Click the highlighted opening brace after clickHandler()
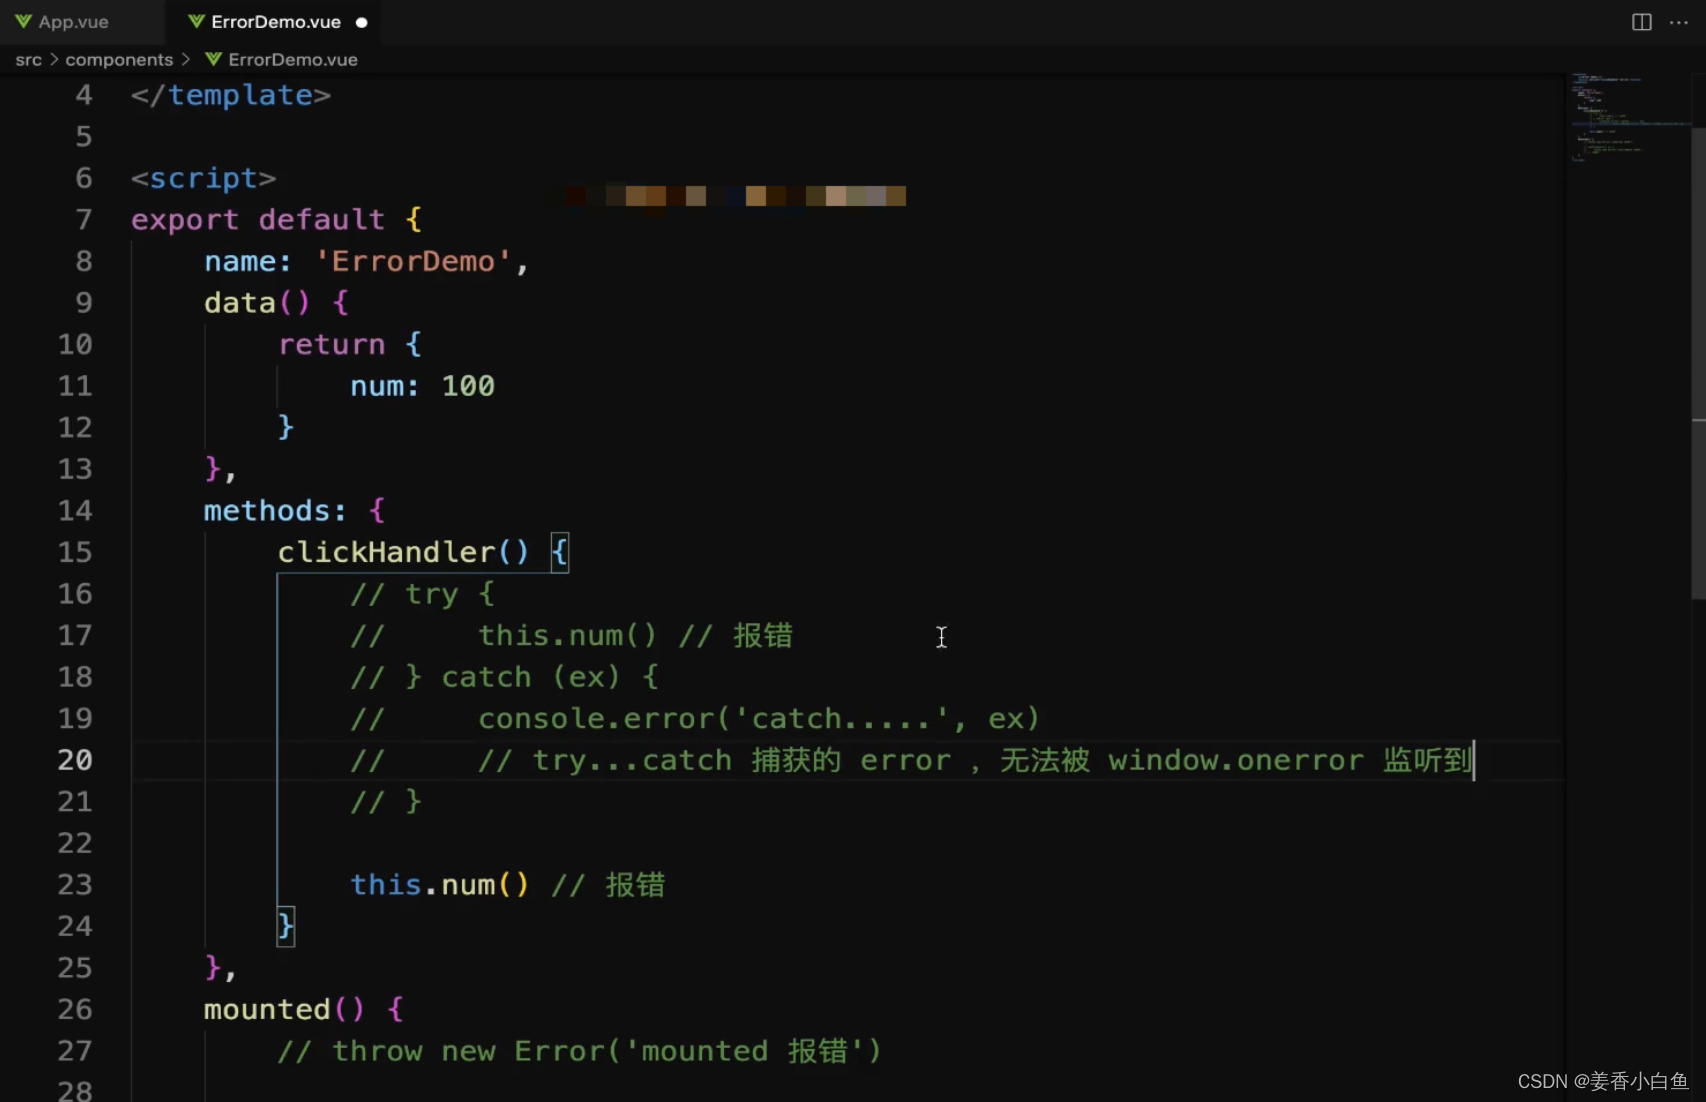 (559, 552)
